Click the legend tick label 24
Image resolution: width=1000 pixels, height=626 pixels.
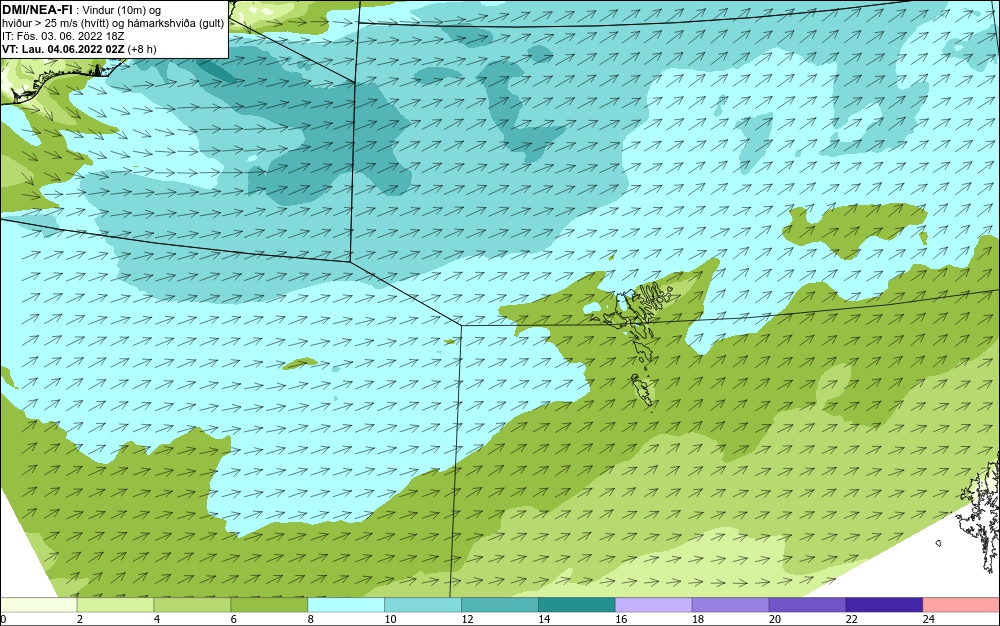[x=928, y=619]
